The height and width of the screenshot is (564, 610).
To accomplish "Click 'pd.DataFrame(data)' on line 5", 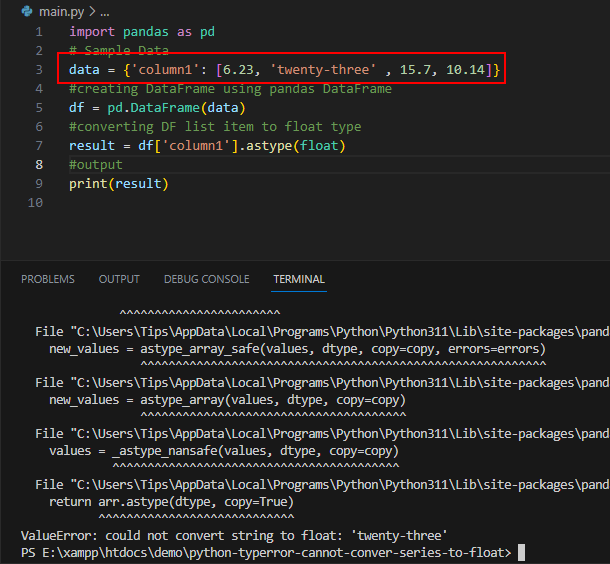I will point(177,108).
